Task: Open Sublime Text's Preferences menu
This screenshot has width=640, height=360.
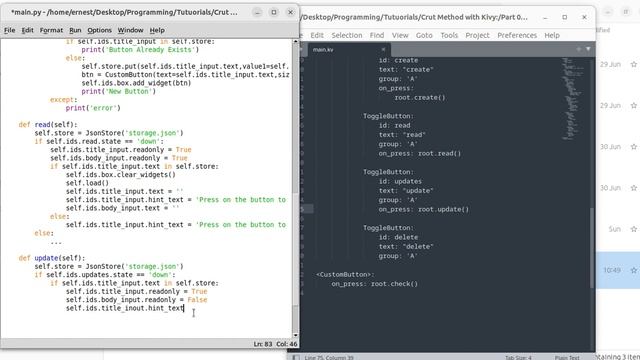Action: click(x=517, y=36)
